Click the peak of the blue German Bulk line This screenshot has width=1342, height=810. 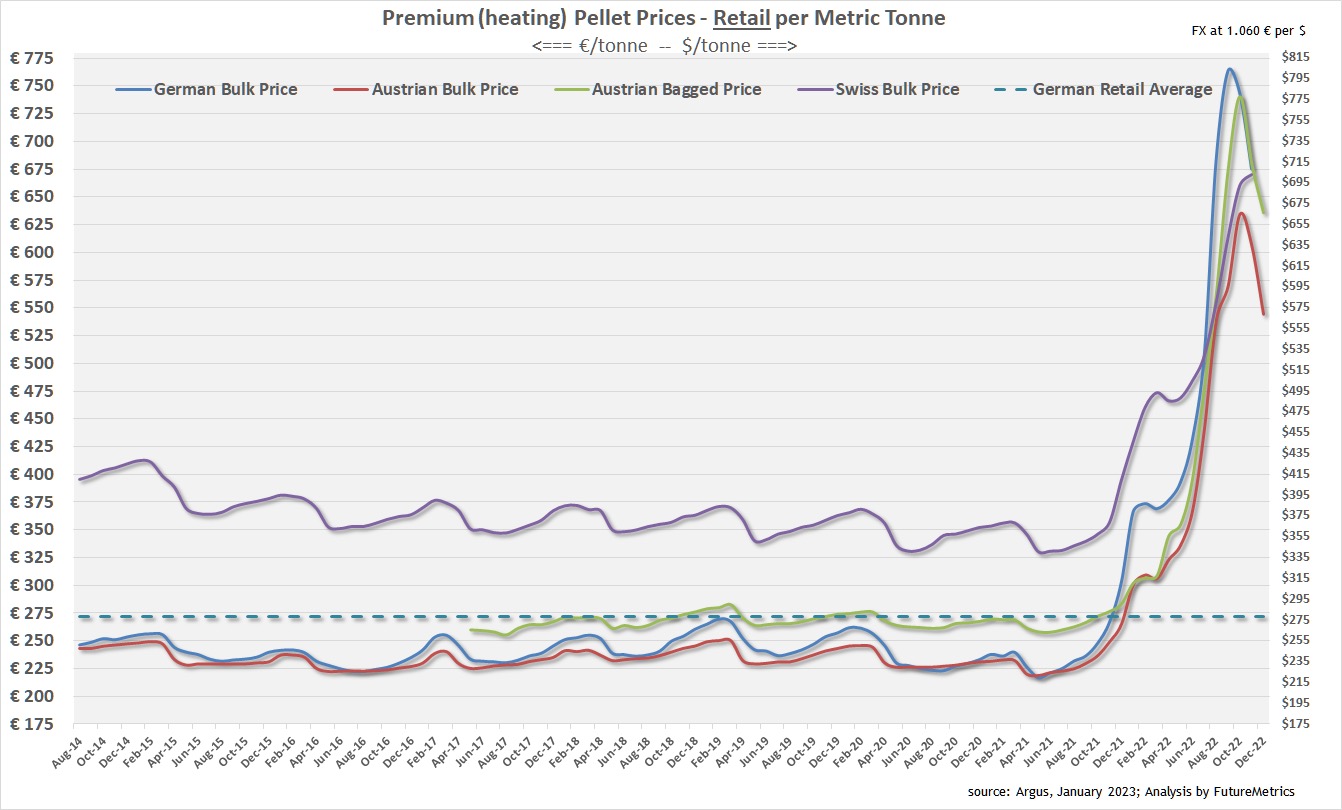1229,69
